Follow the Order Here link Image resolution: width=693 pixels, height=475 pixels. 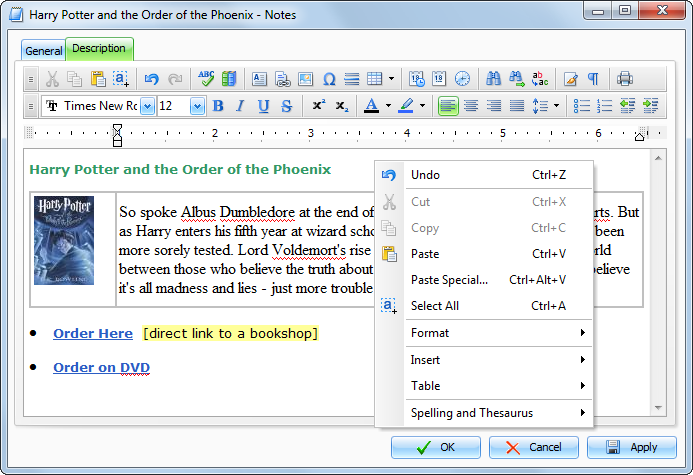93,334
